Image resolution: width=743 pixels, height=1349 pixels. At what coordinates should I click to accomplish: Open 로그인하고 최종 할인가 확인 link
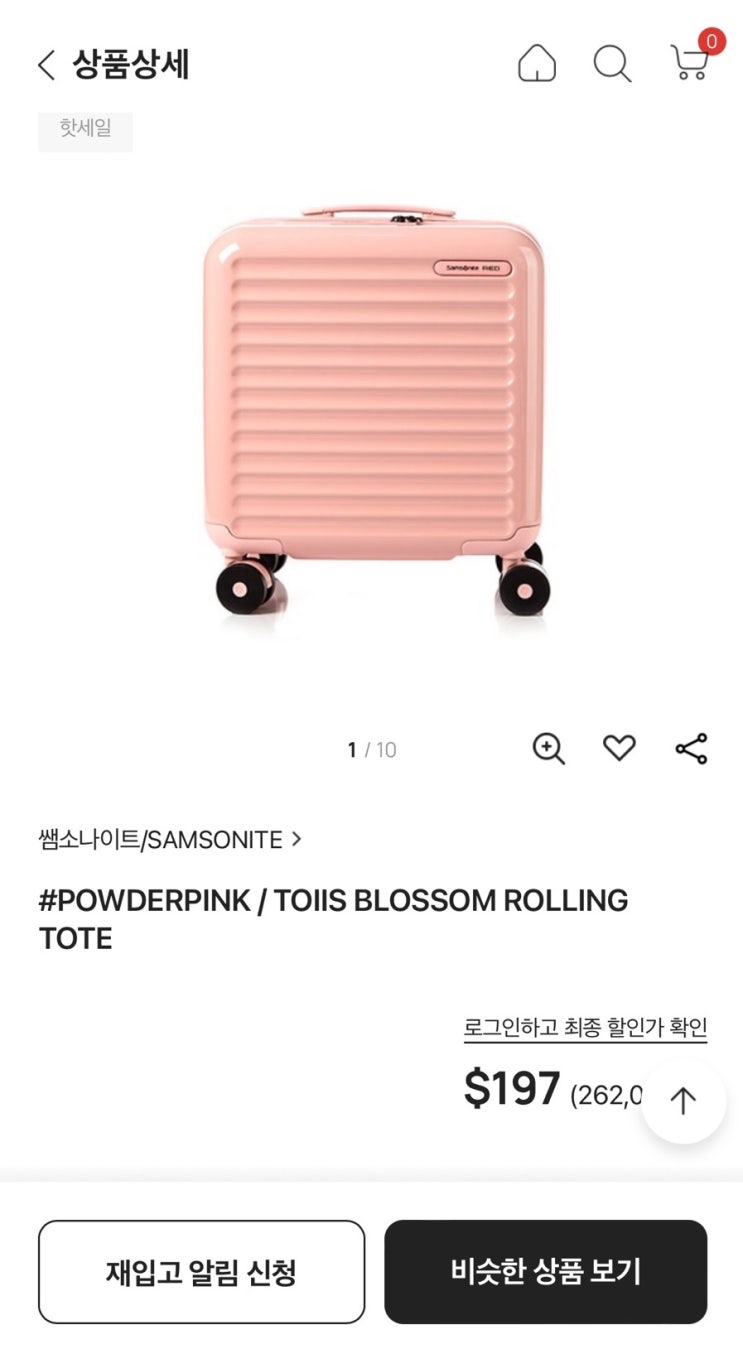585,1027
